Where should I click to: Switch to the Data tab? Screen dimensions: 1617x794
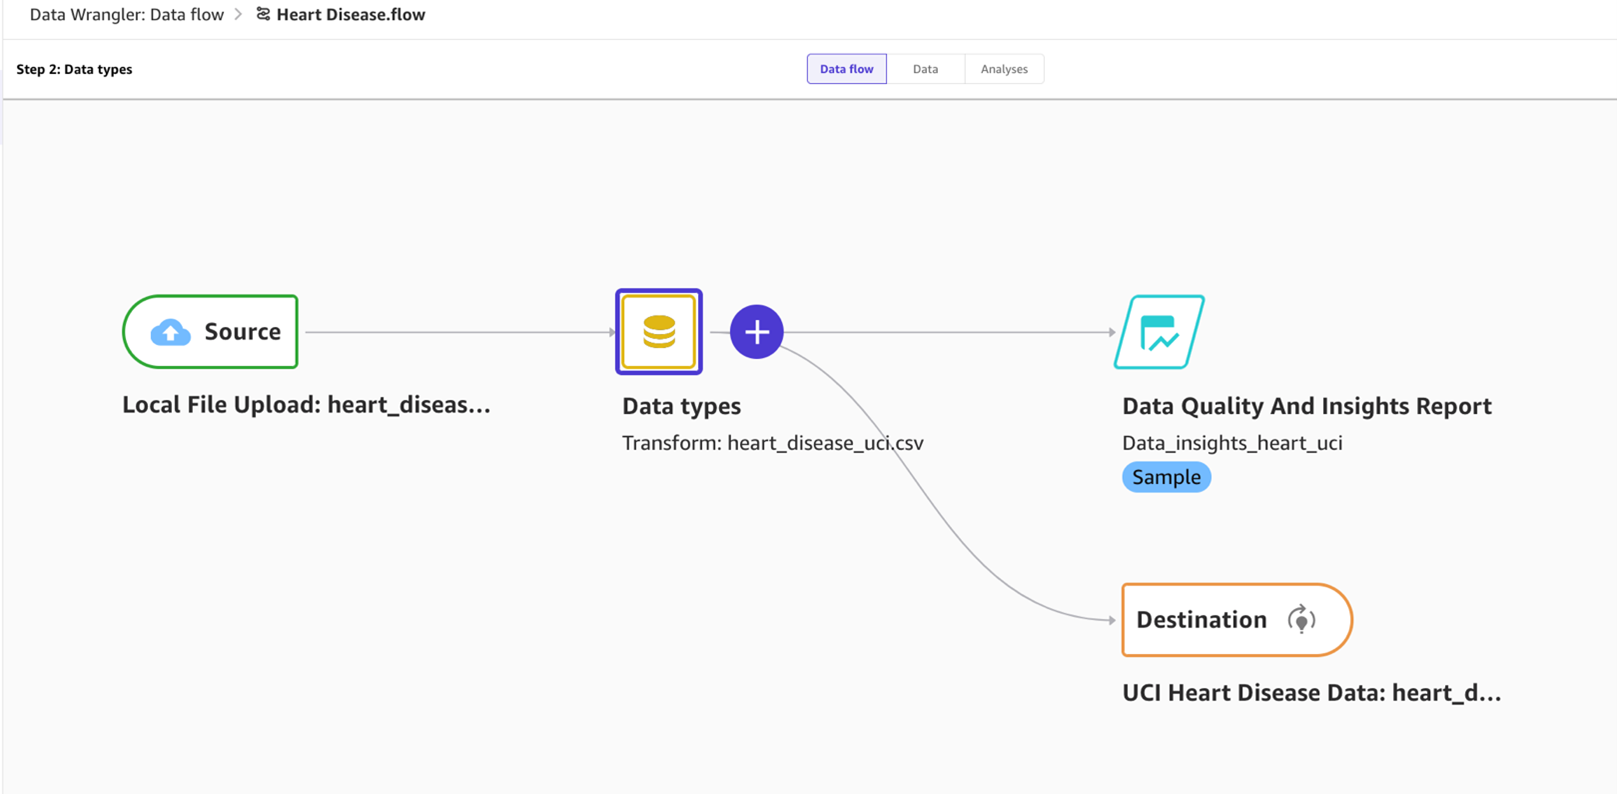(926, 69)
